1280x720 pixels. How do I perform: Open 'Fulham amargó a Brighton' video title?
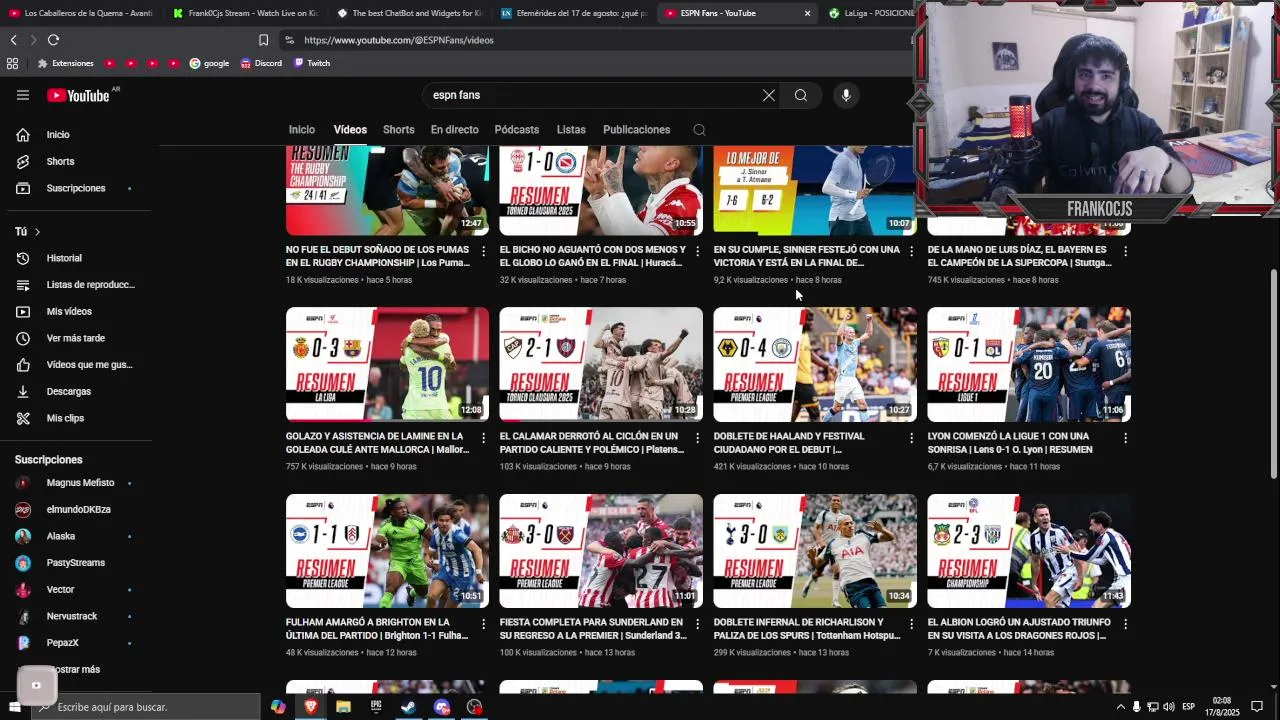378,629
